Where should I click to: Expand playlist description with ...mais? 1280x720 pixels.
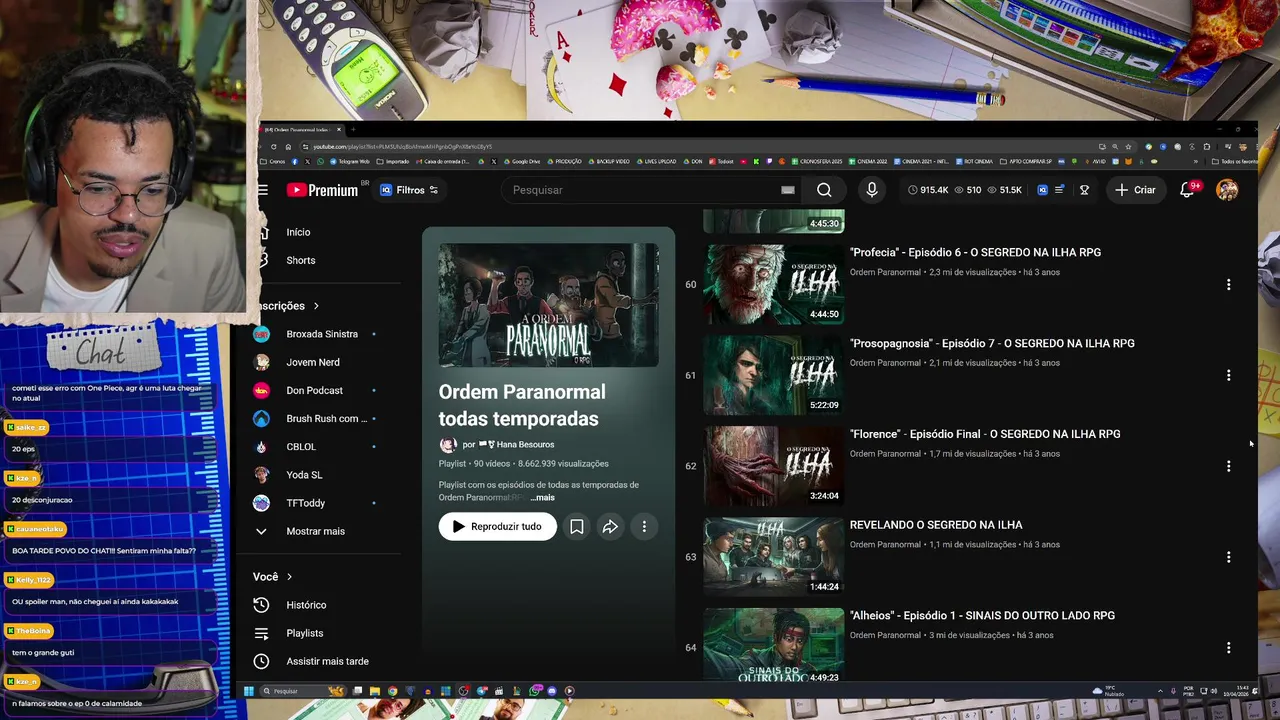coord(542,497)
